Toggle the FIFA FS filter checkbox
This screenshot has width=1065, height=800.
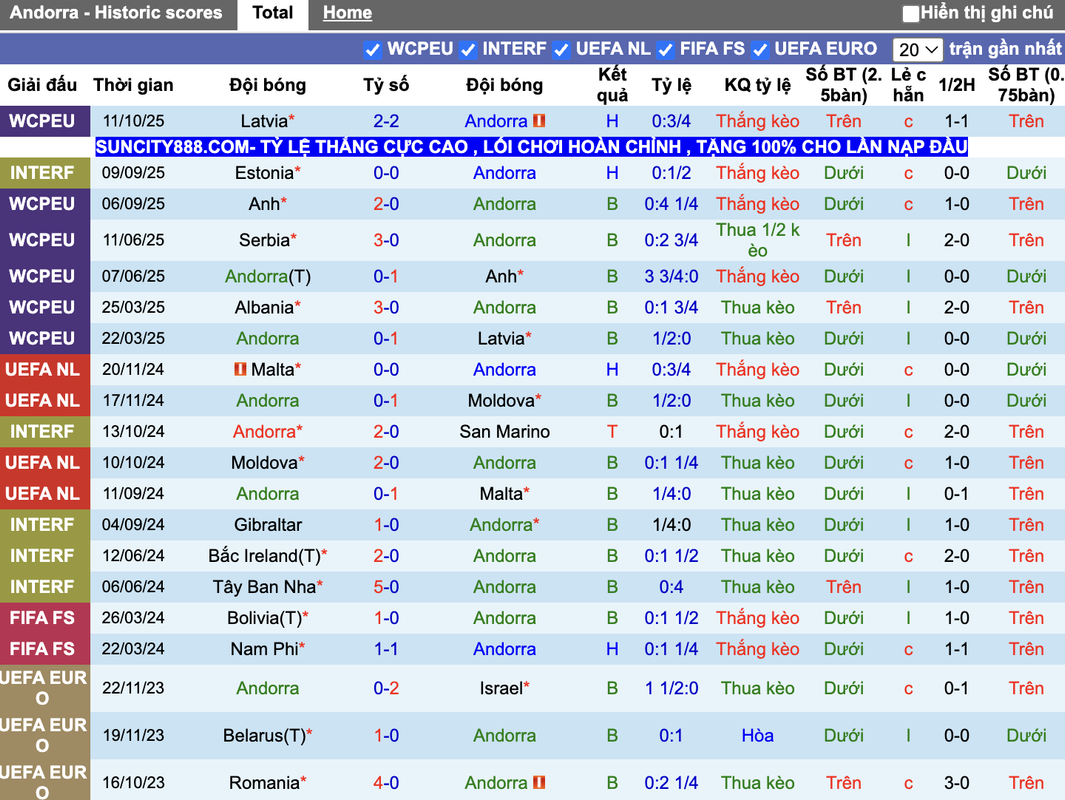[664, 50]
